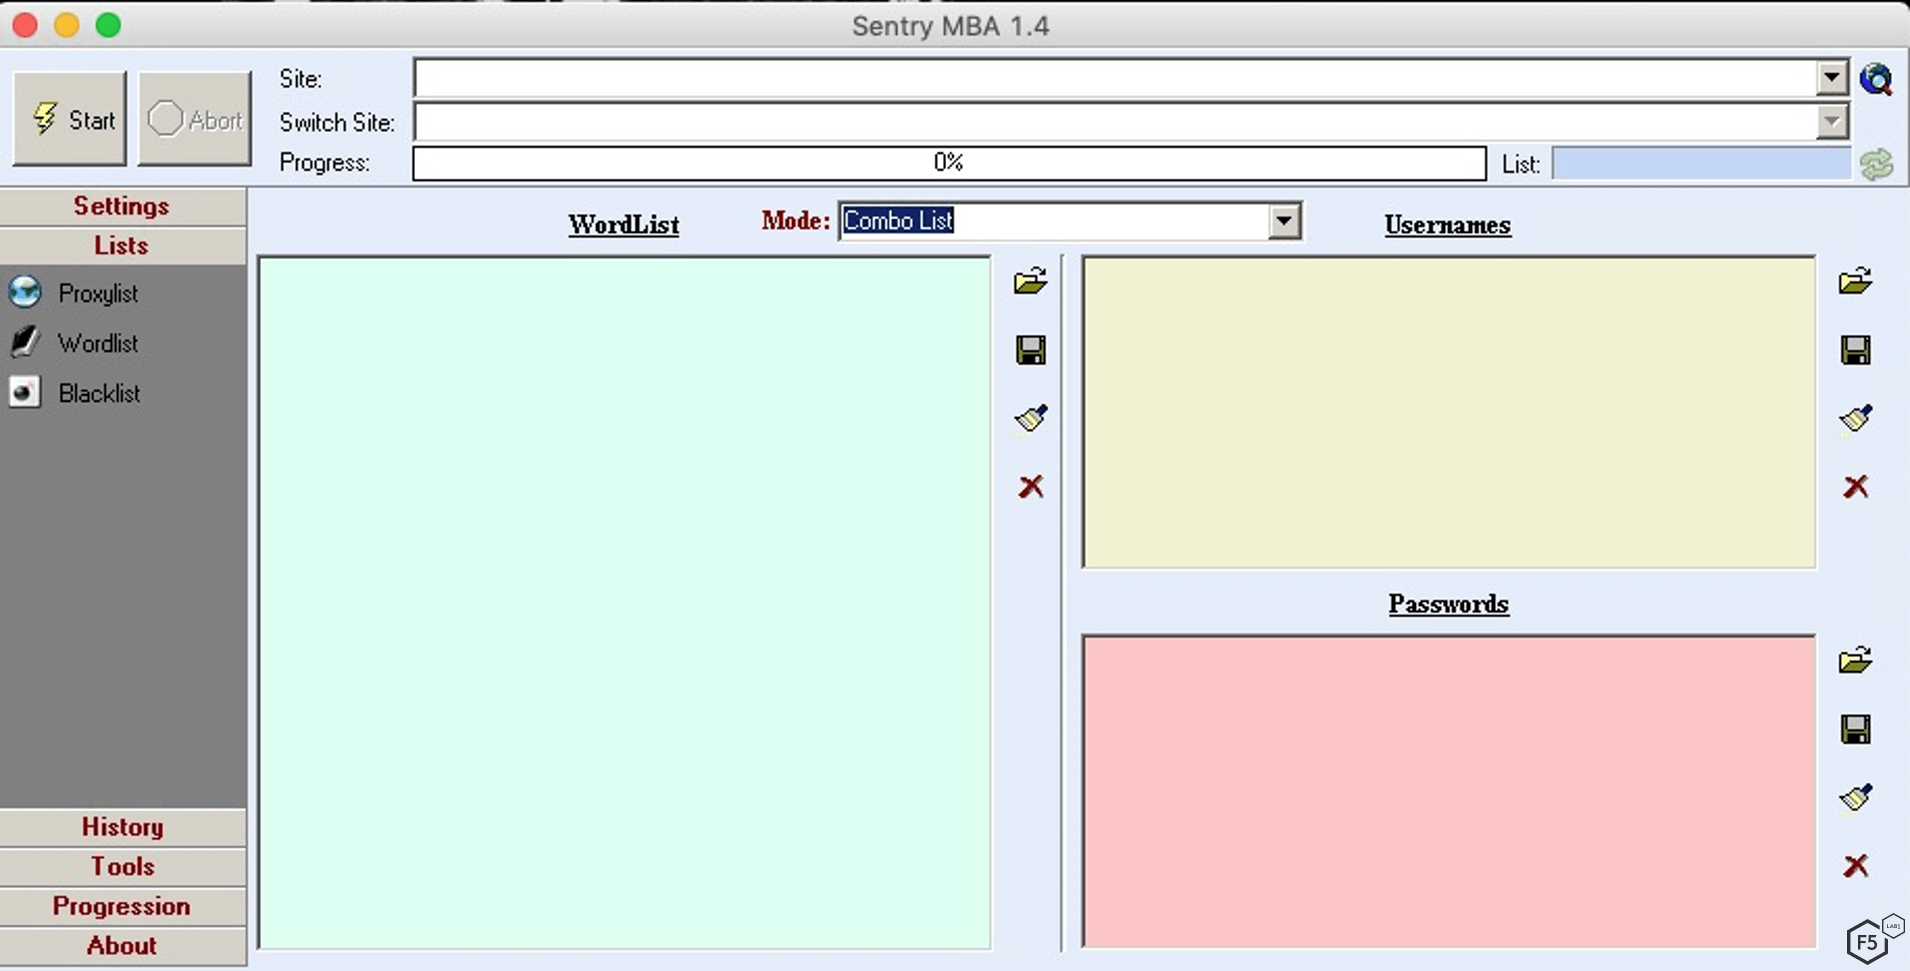Click the site analyzer magnifier icon
This screenshot has height=971, width=1910.
[x=1876, y=78]
